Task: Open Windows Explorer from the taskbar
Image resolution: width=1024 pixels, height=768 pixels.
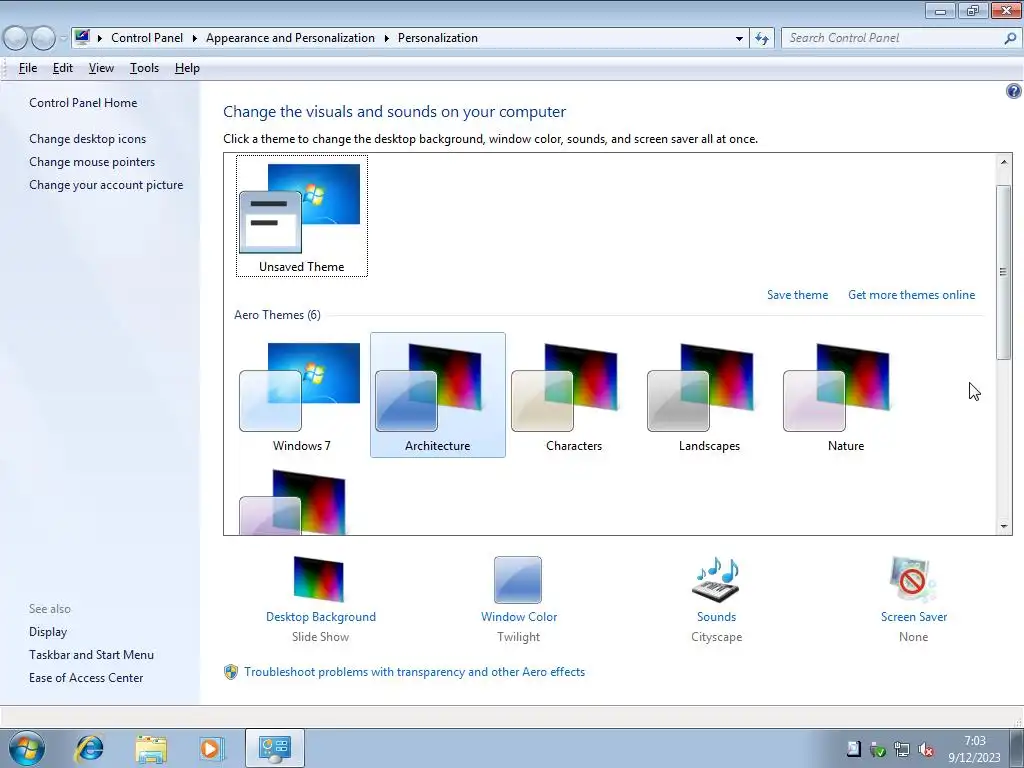Action: point(151,748)
